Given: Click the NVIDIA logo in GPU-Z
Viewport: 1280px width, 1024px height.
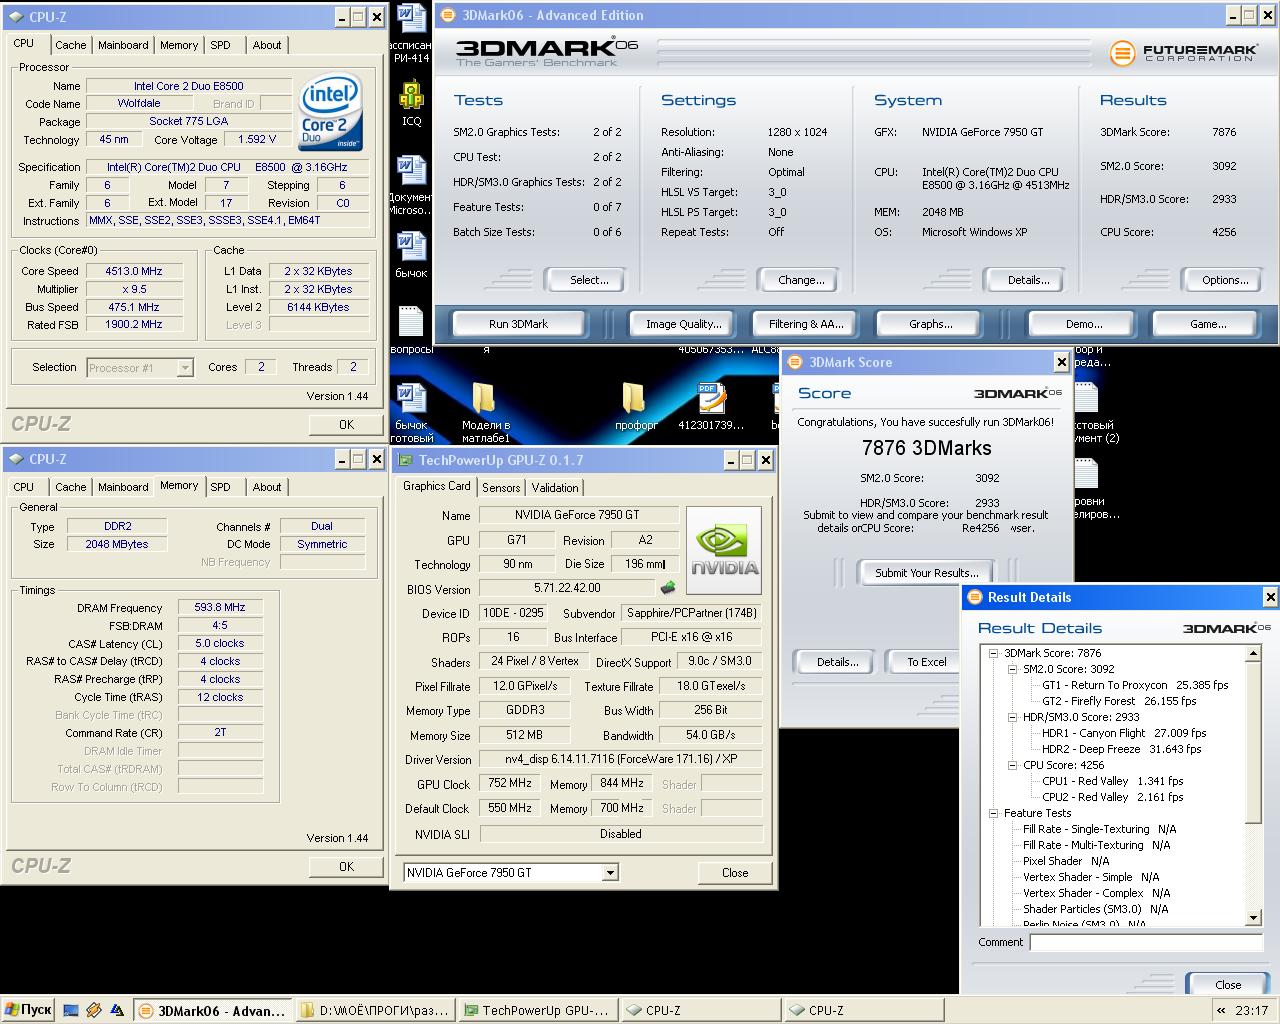Looking at the screenshot, I should [724, 551].
